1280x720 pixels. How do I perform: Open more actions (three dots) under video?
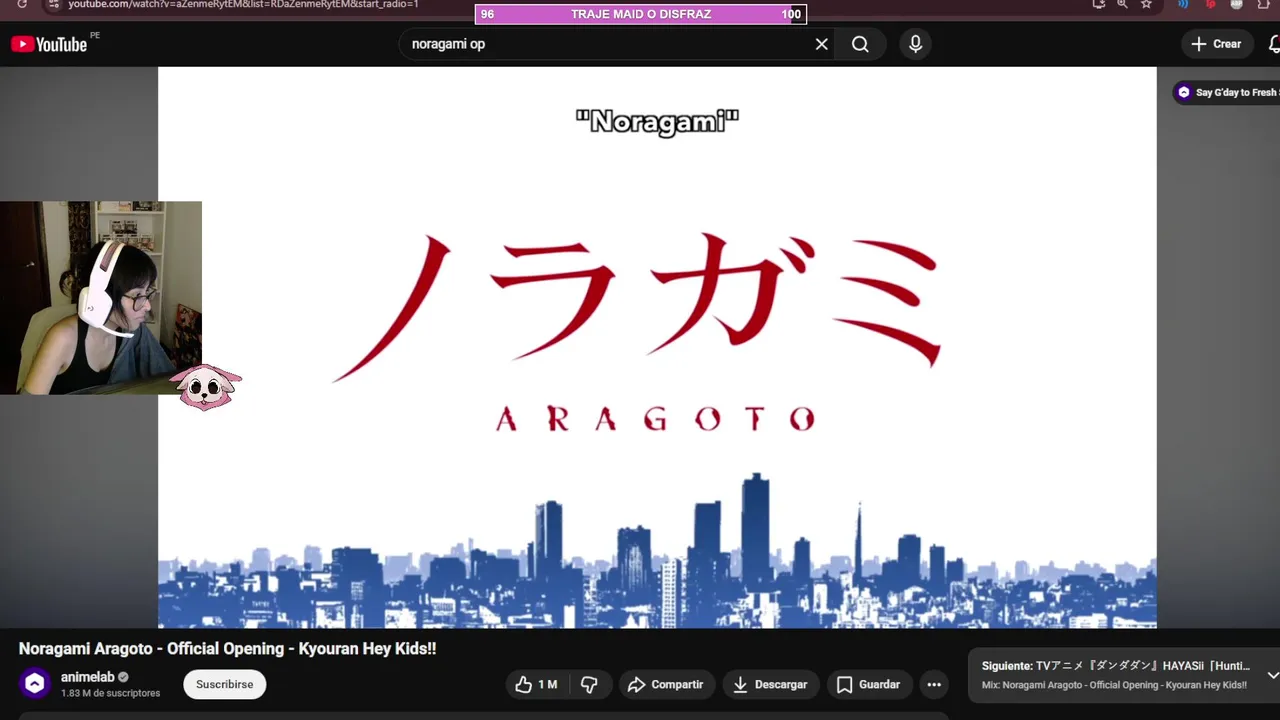(x=934, y=685)
